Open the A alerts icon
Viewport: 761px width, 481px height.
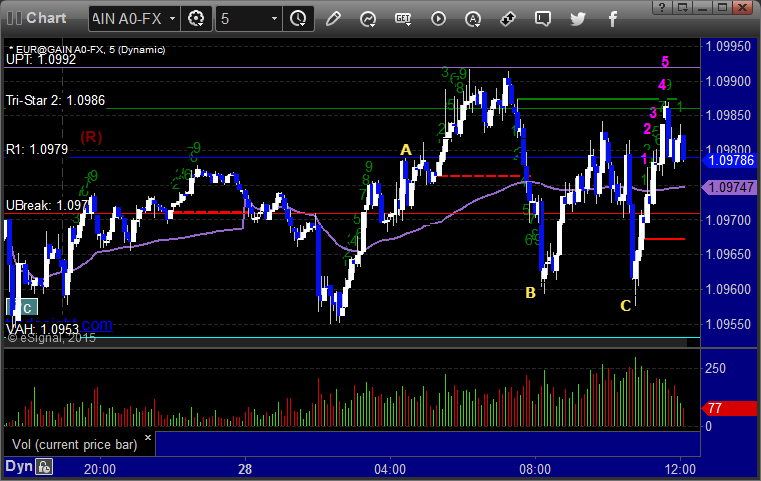click(473, 19)
